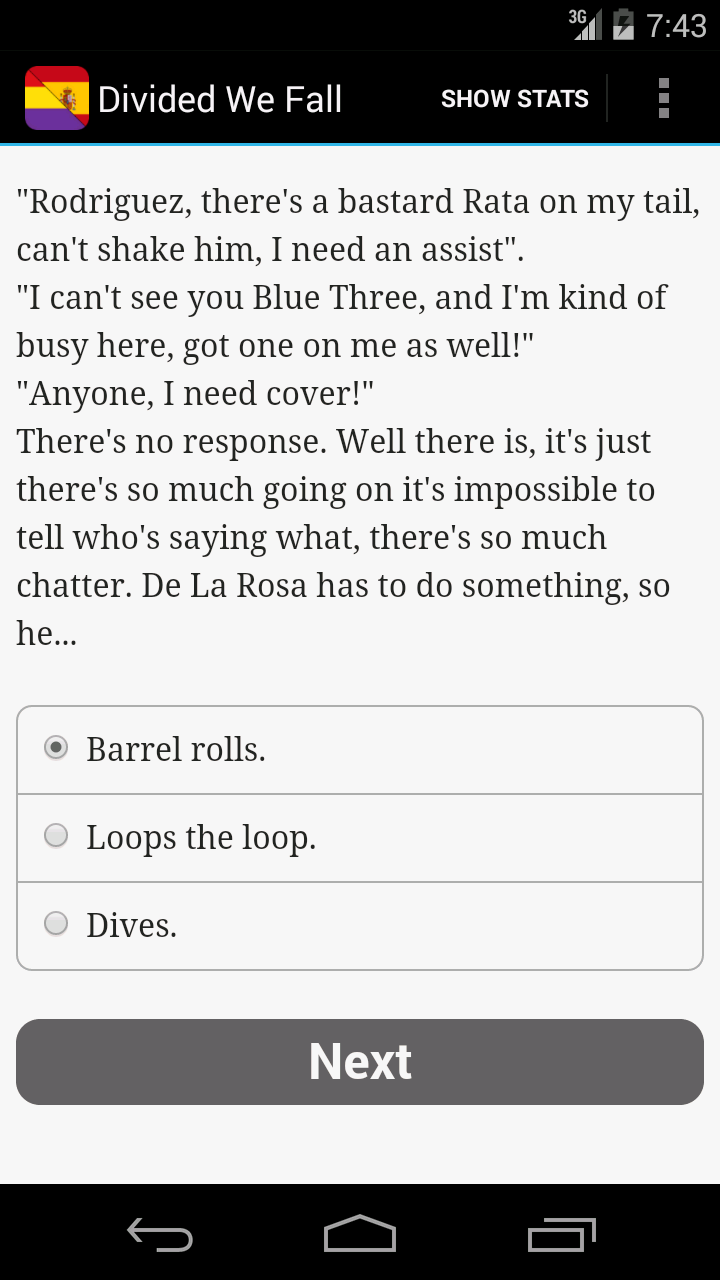Tap the "Dives." option label
Screen dimensions: 720x1280
(131, 925)
